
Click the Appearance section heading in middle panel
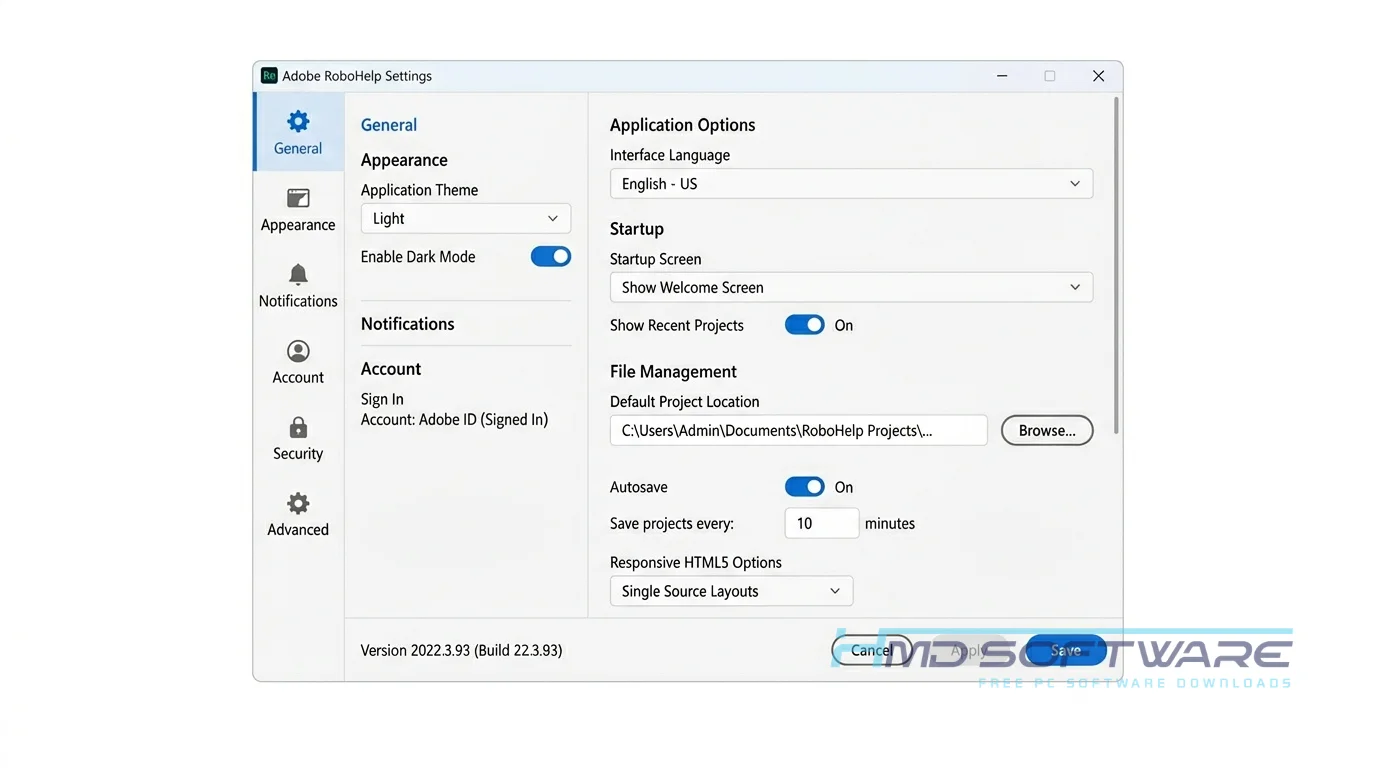coord(404,160)
